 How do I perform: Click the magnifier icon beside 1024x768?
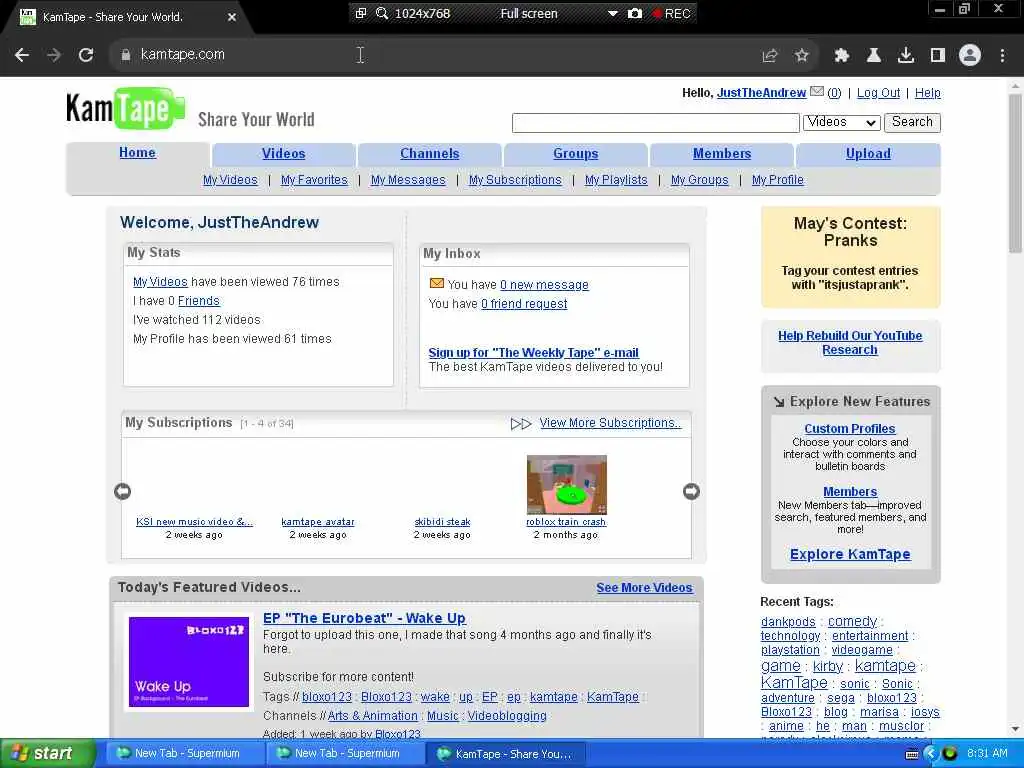point(382,13)
